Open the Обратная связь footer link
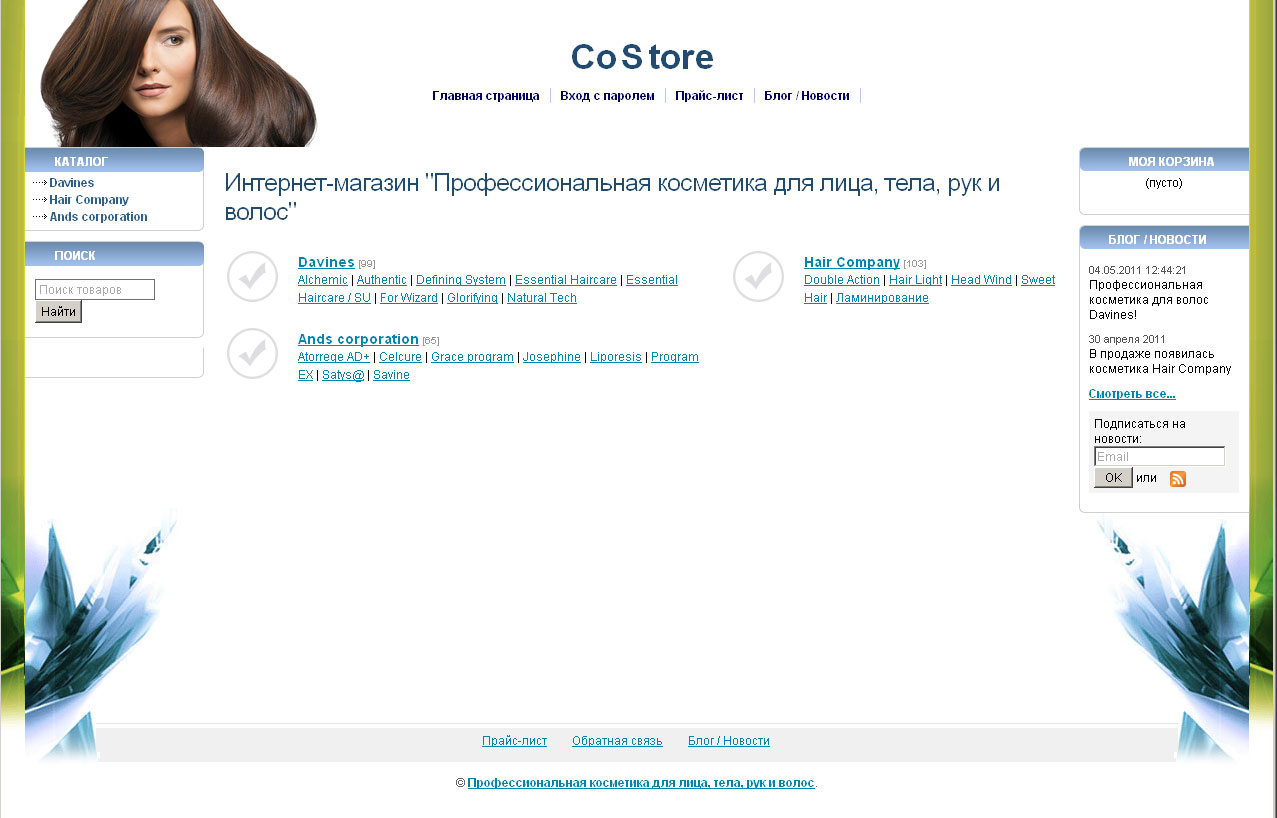 [x=616, y=740]
